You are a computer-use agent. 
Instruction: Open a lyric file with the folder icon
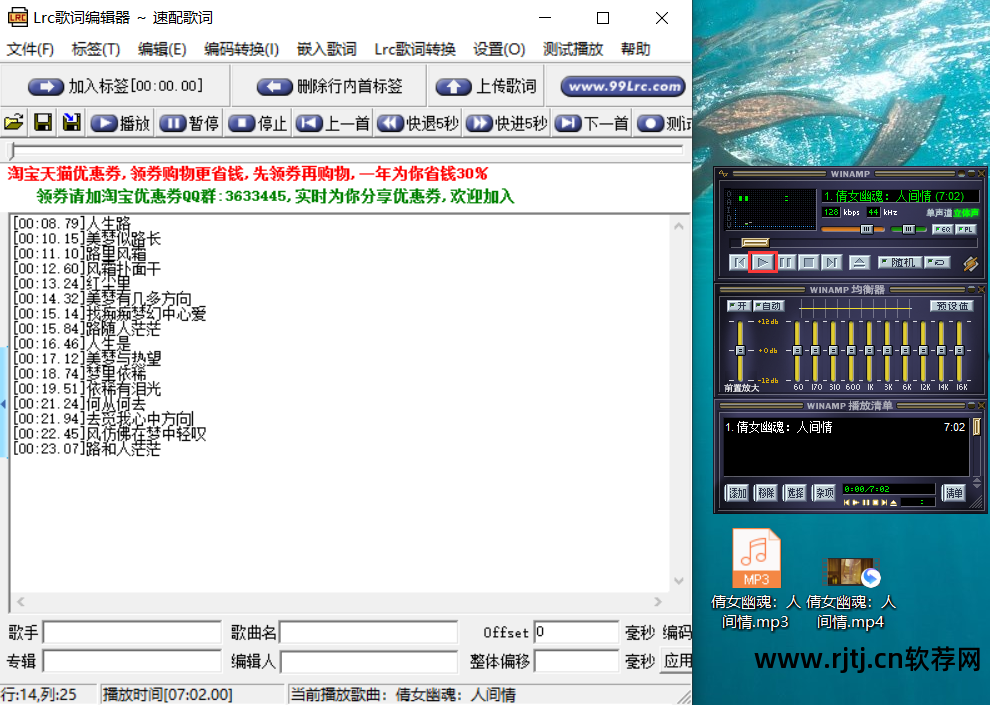click(13, 123)
